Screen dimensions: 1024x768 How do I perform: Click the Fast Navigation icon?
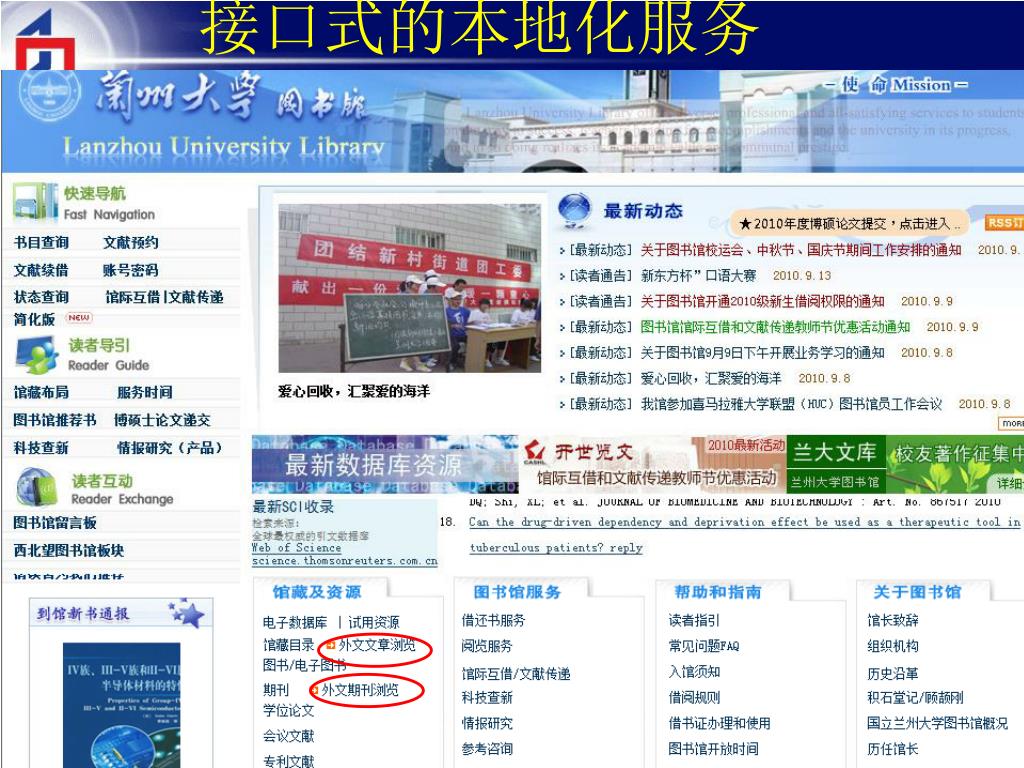click(x=35, y=202)
